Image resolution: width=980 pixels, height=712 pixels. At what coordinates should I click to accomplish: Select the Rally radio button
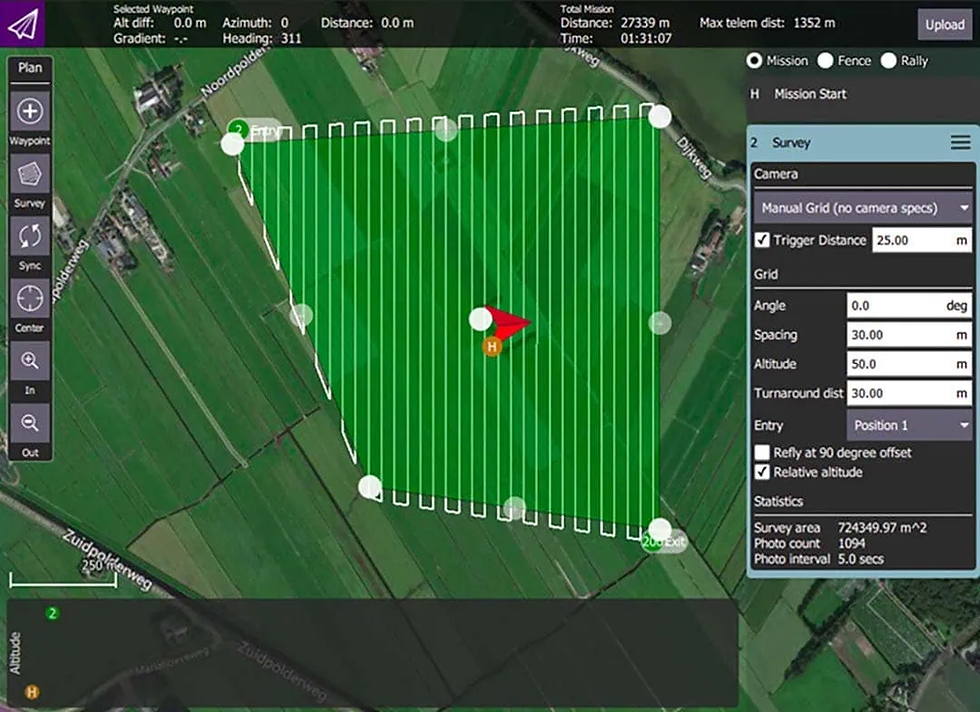point(888,61)
